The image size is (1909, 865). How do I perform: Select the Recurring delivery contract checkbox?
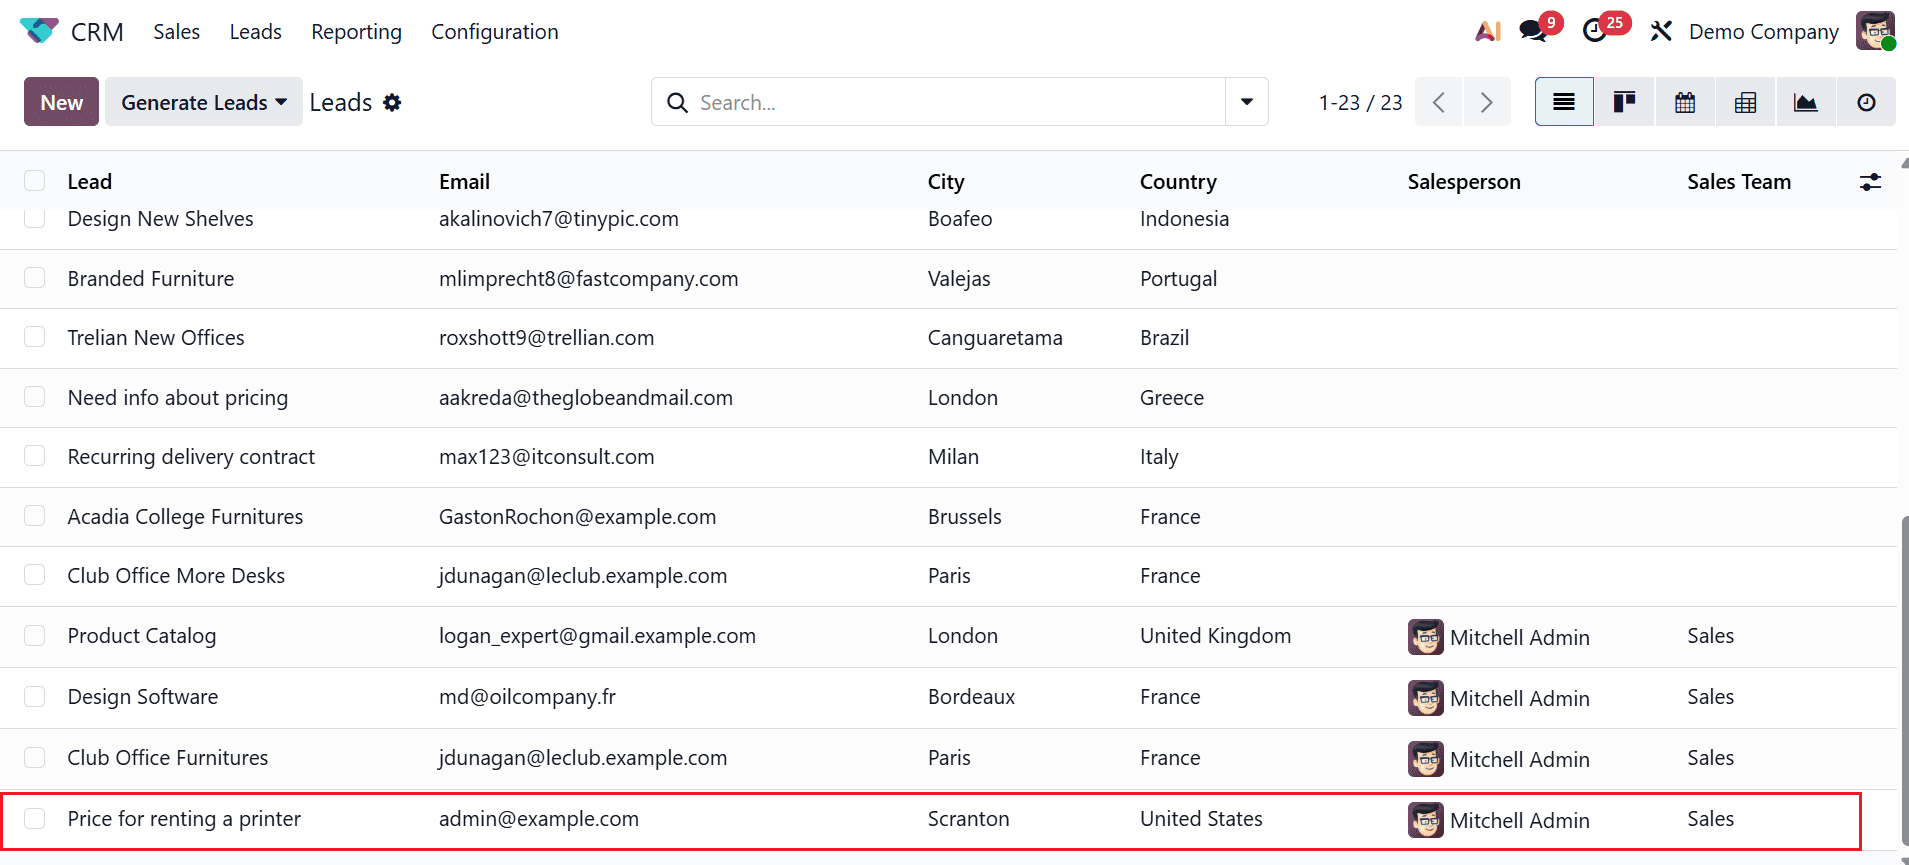tap(35, 456)
